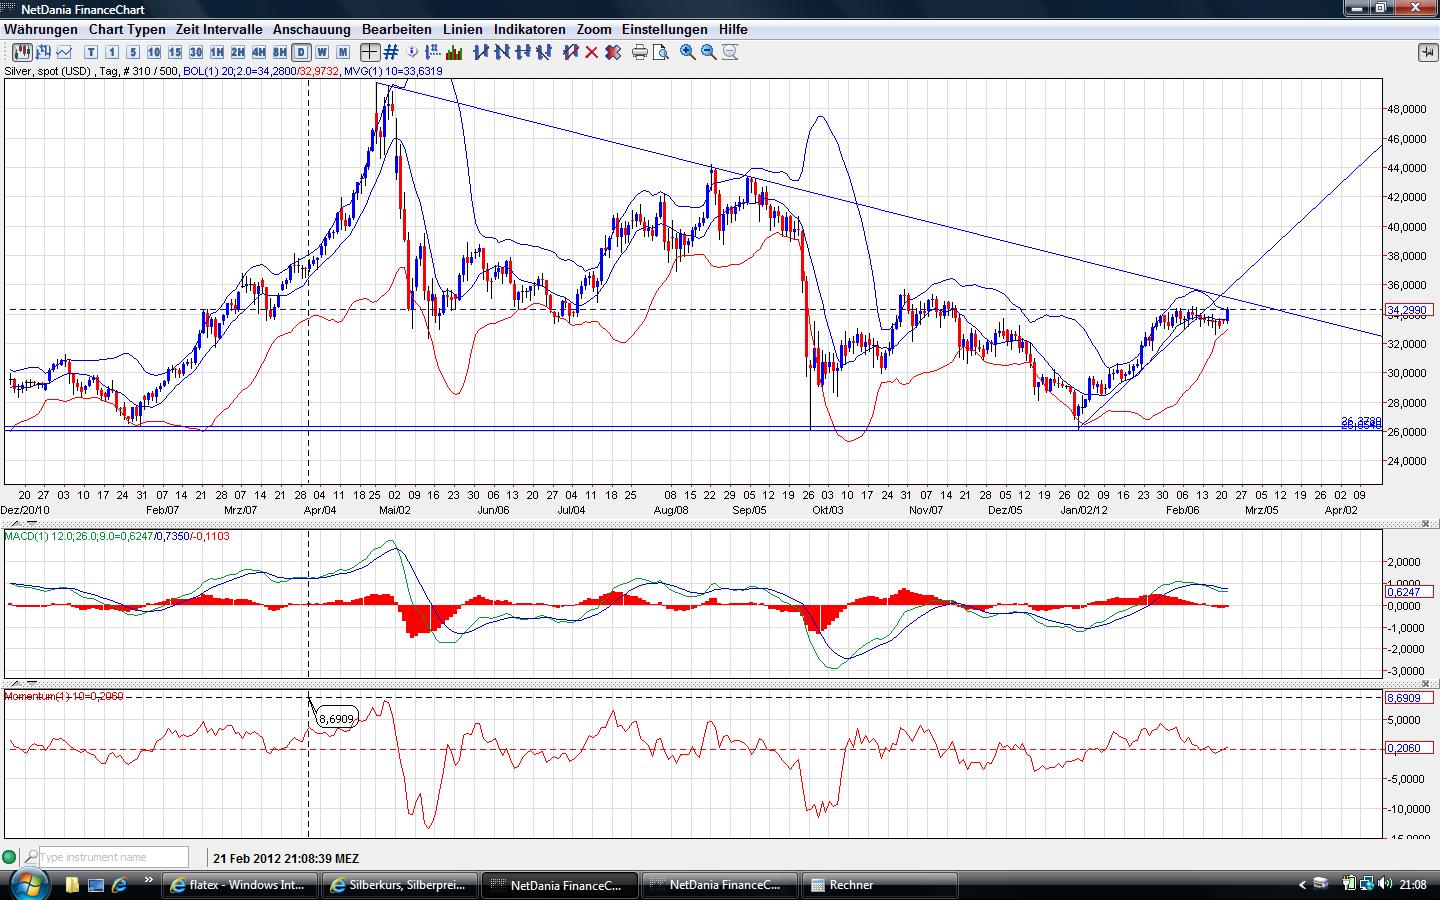Enable the weekly (W) interval
The height and width of the screenshot is (900, 1440).
pos(322,52)
